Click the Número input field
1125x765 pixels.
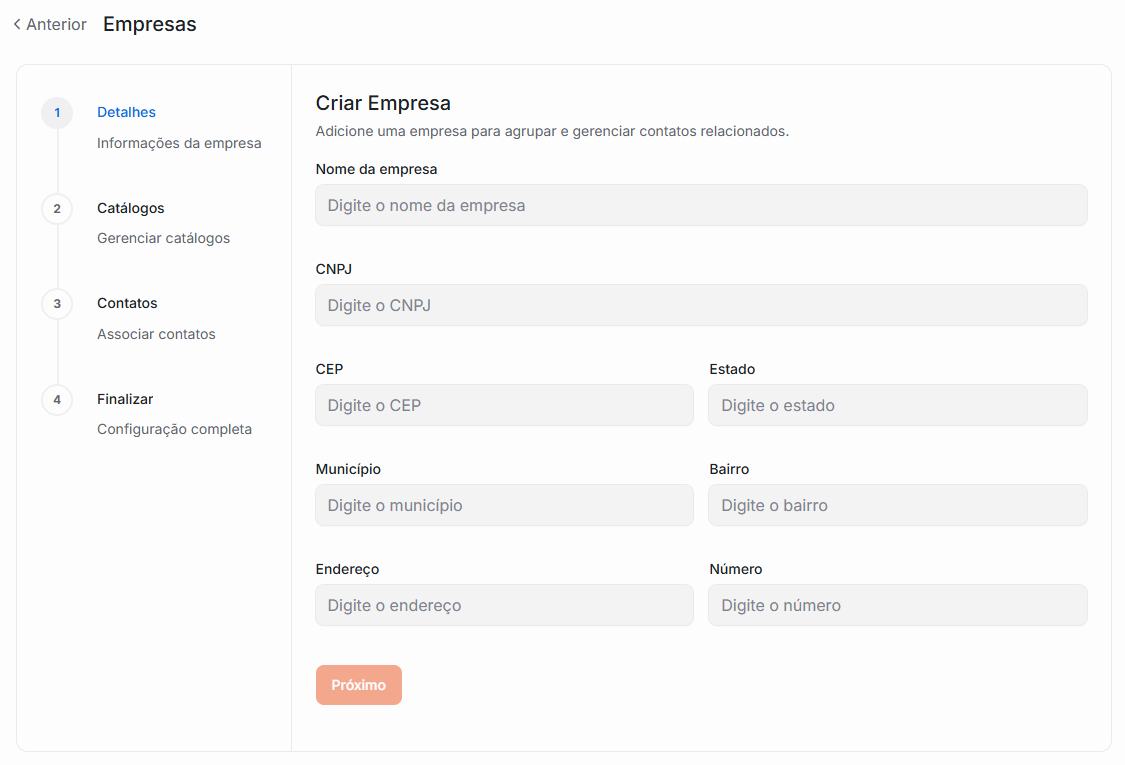click(x=897, y=605)
